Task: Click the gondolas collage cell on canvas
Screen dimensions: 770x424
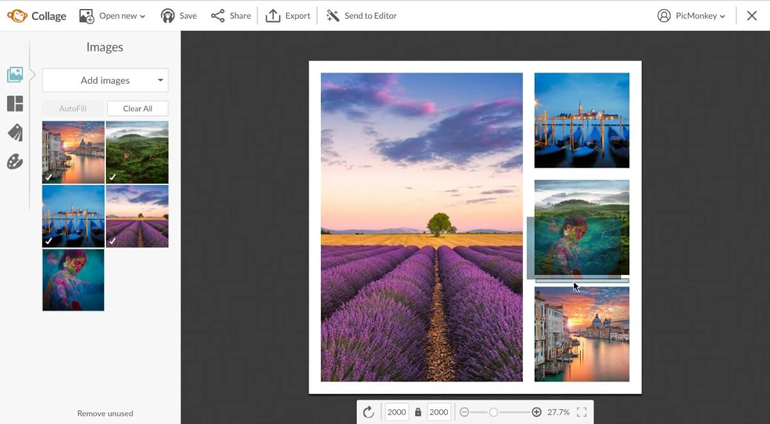Action: point(582,120)
